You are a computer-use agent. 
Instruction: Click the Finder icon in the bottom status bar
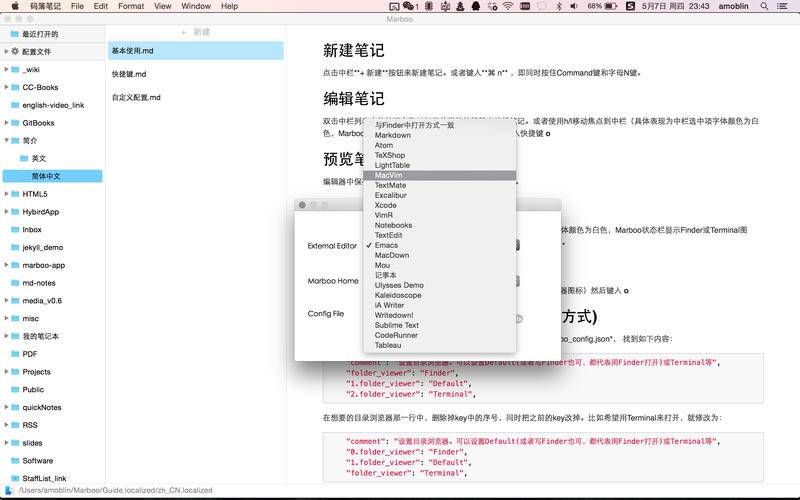8,490
